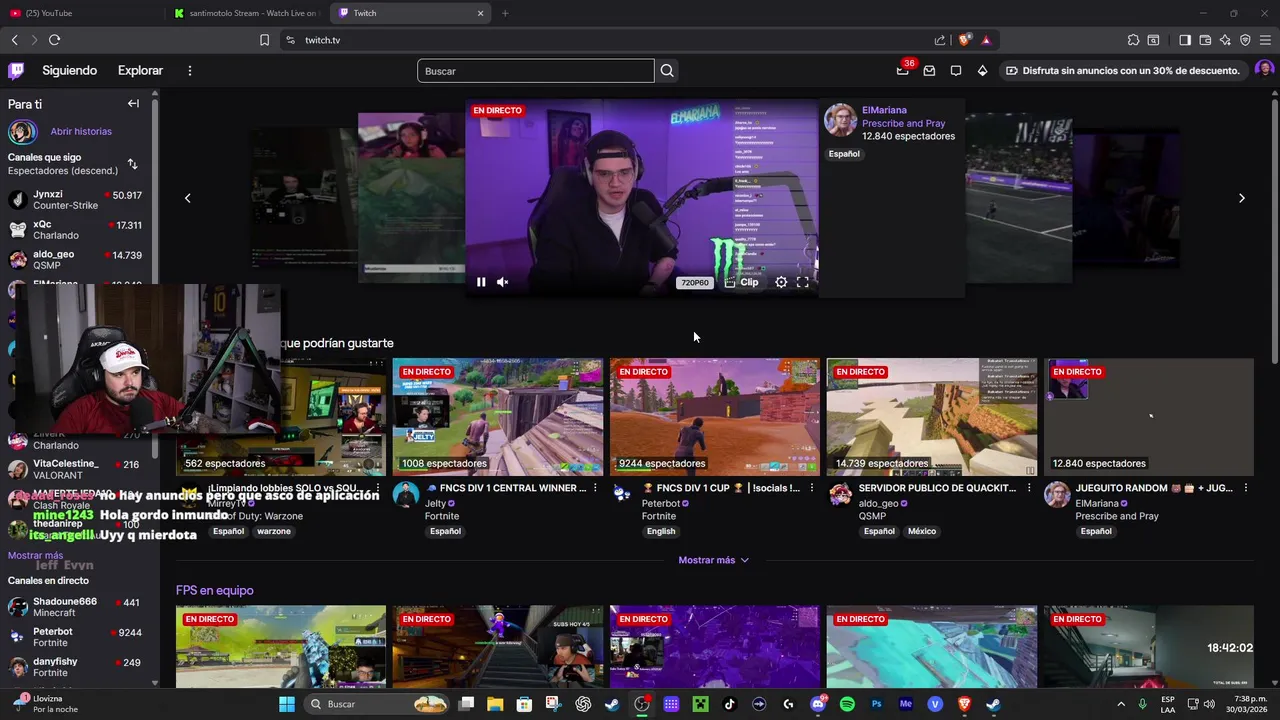The height and width of the screenshot is (720, 1280).
Task: Open the Twitch notifications bell with 36 badge
Action: coord(903,70)
